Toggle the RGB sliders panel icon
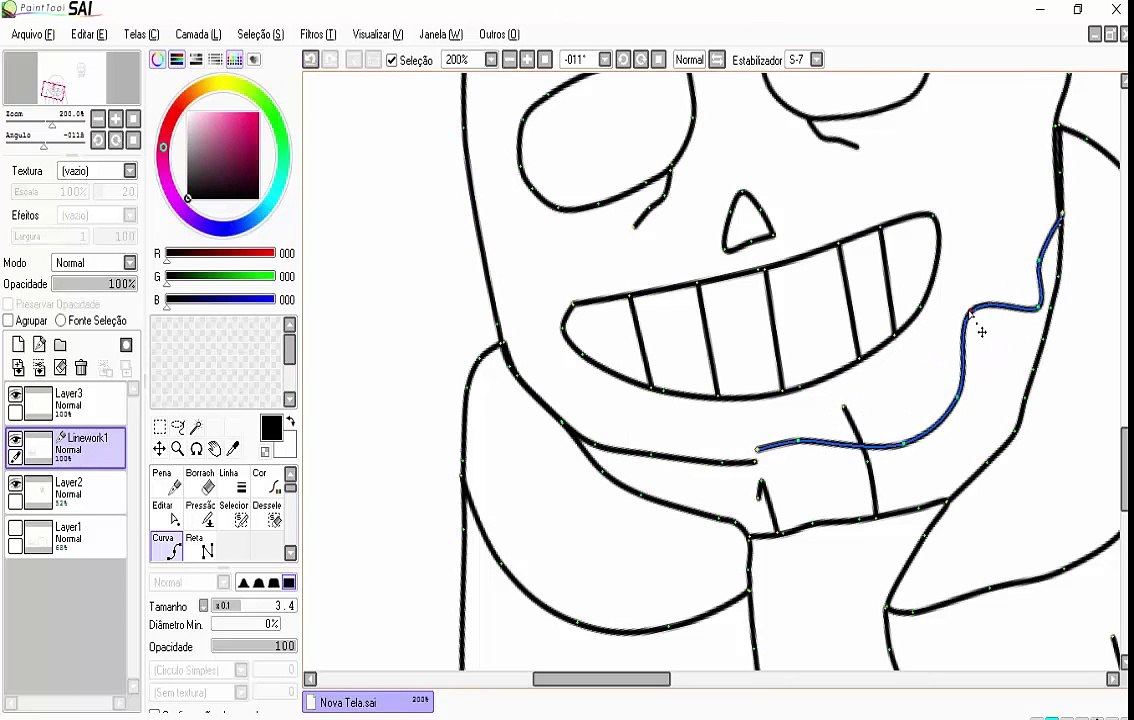 click(176, 60)
